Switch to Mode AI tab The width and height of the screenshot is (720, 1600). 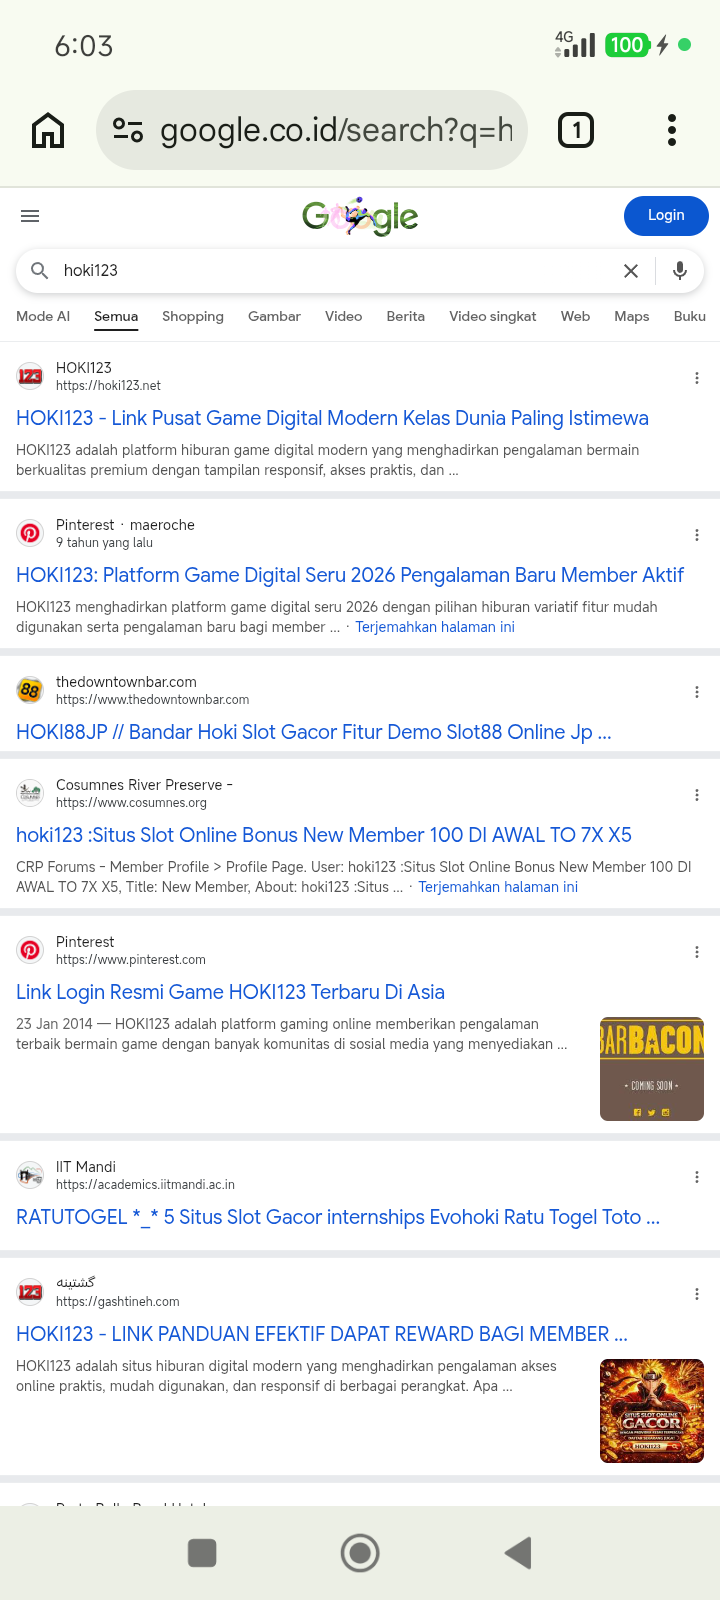pyautogui.click(x=43, y=316)
